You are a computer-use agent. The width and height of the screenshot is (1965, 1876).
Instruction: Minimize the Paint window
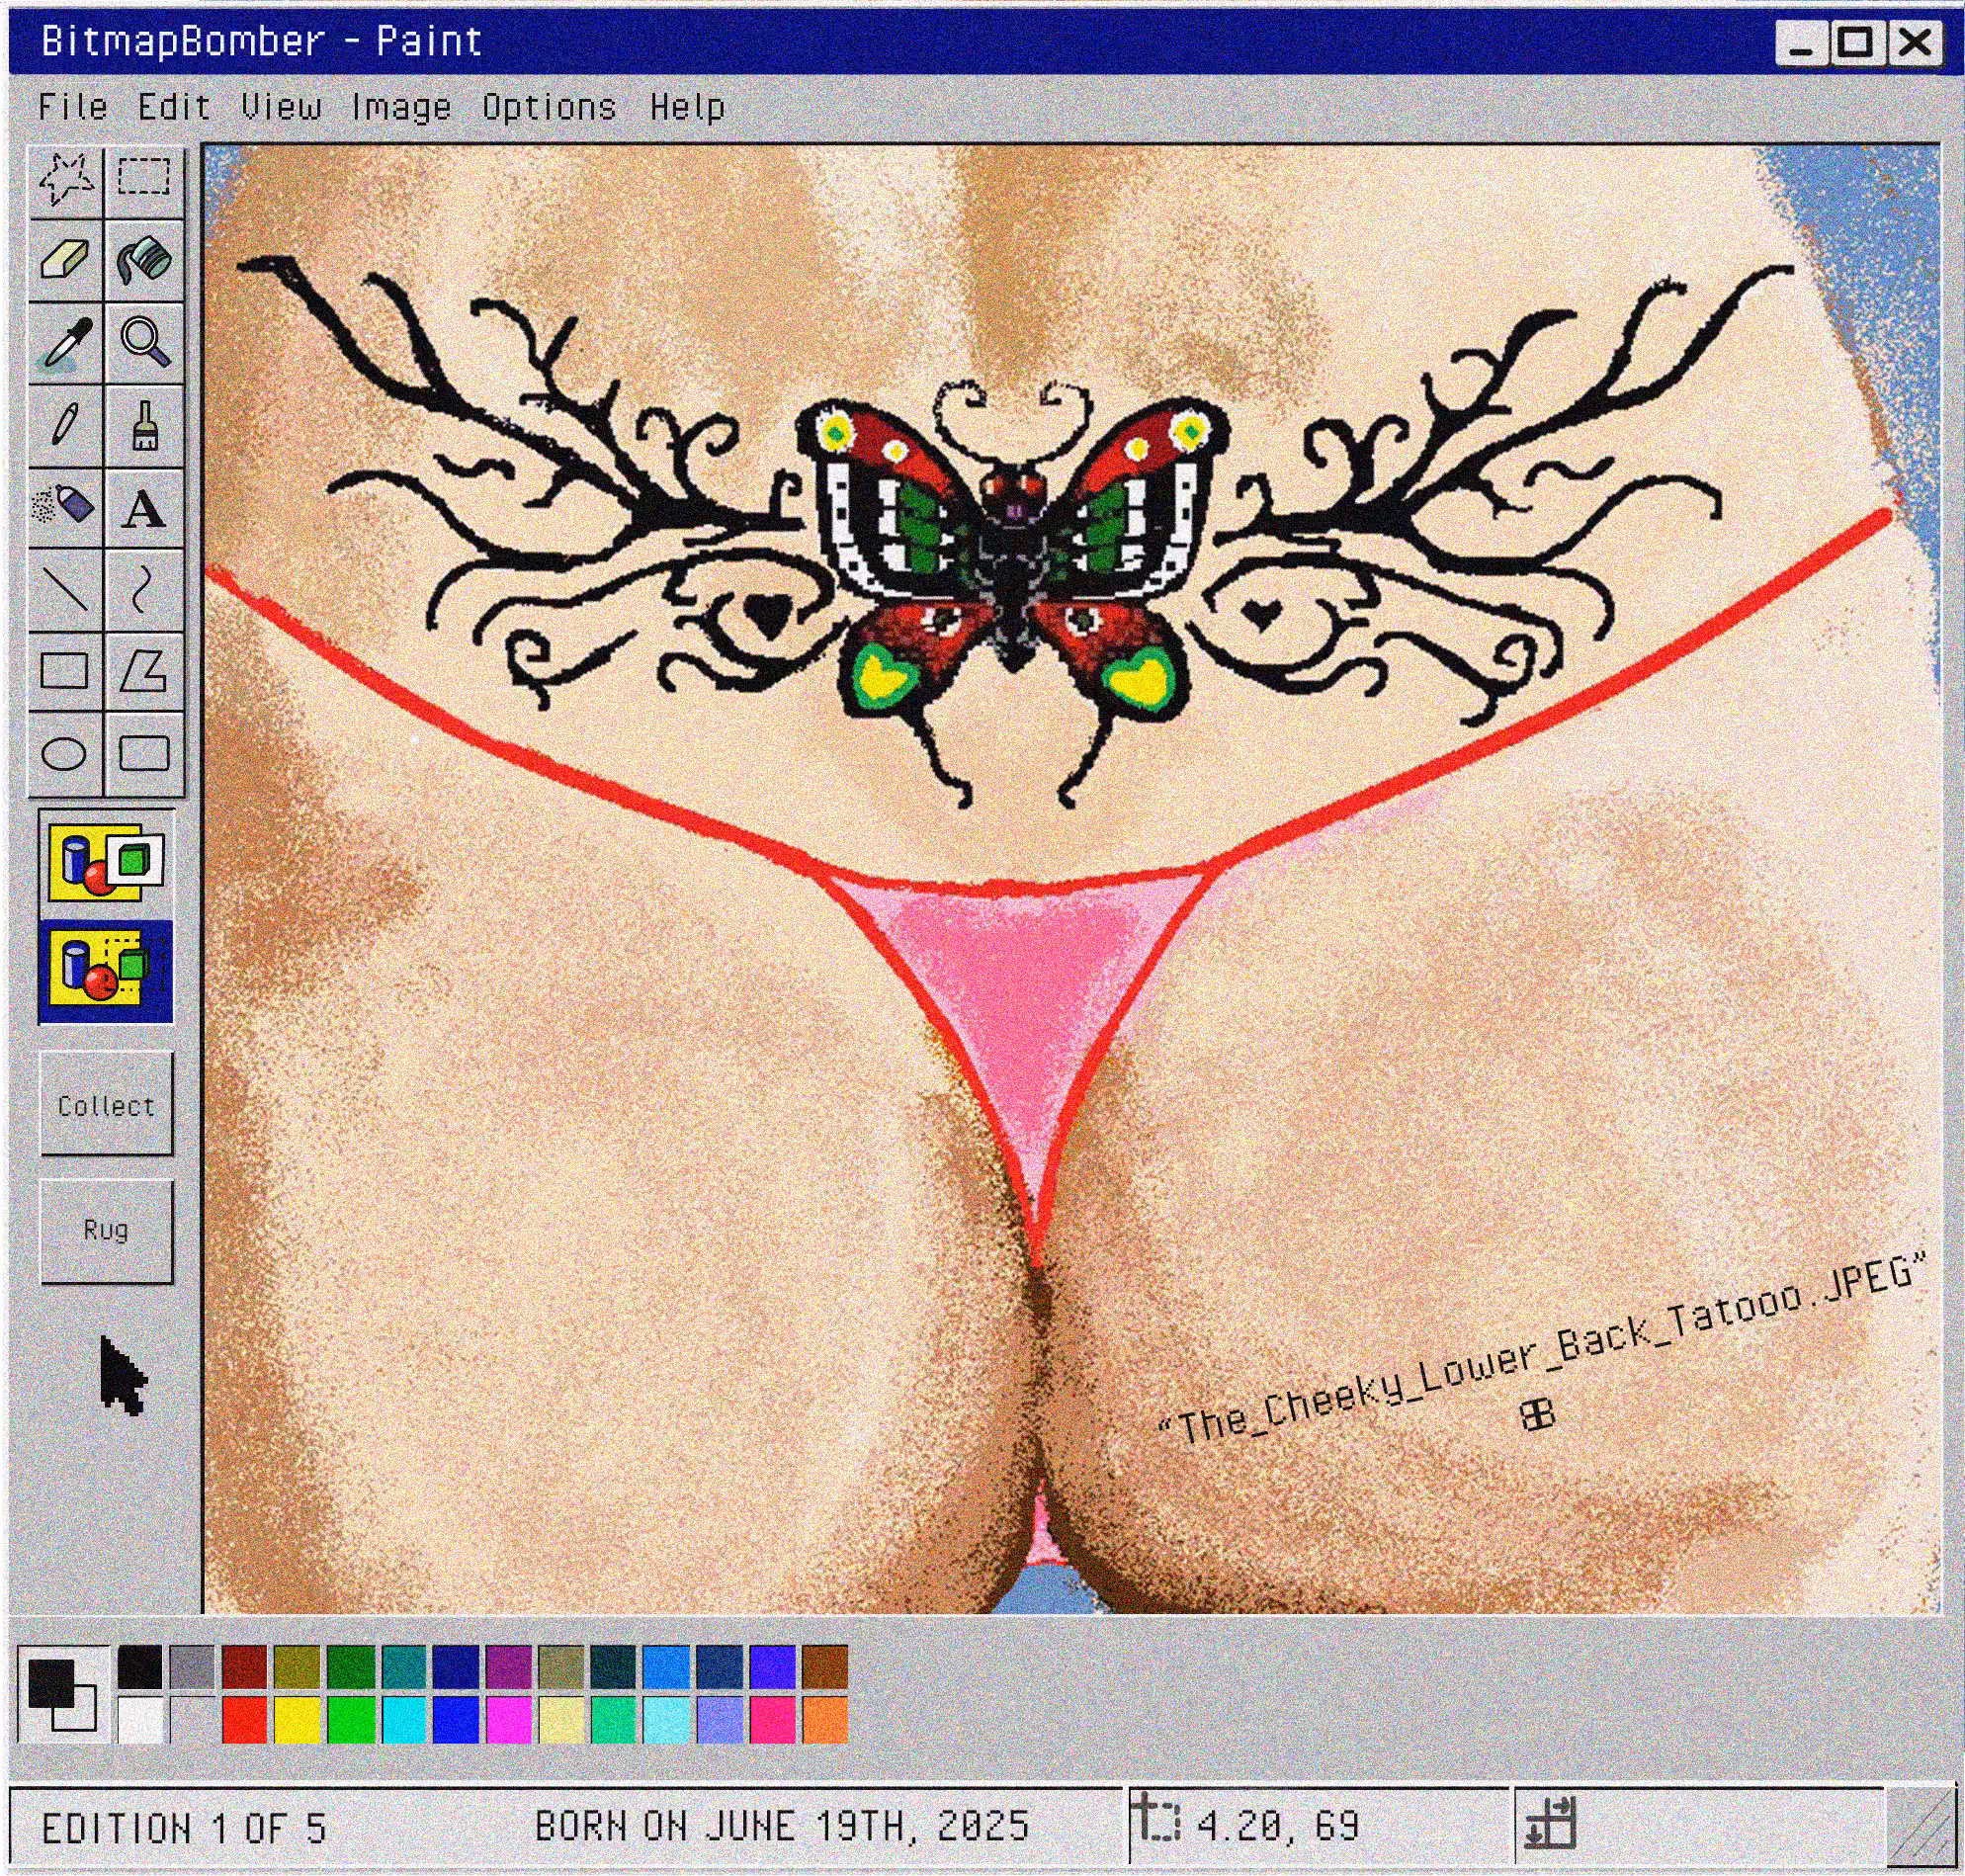(x=1802, y=44)
